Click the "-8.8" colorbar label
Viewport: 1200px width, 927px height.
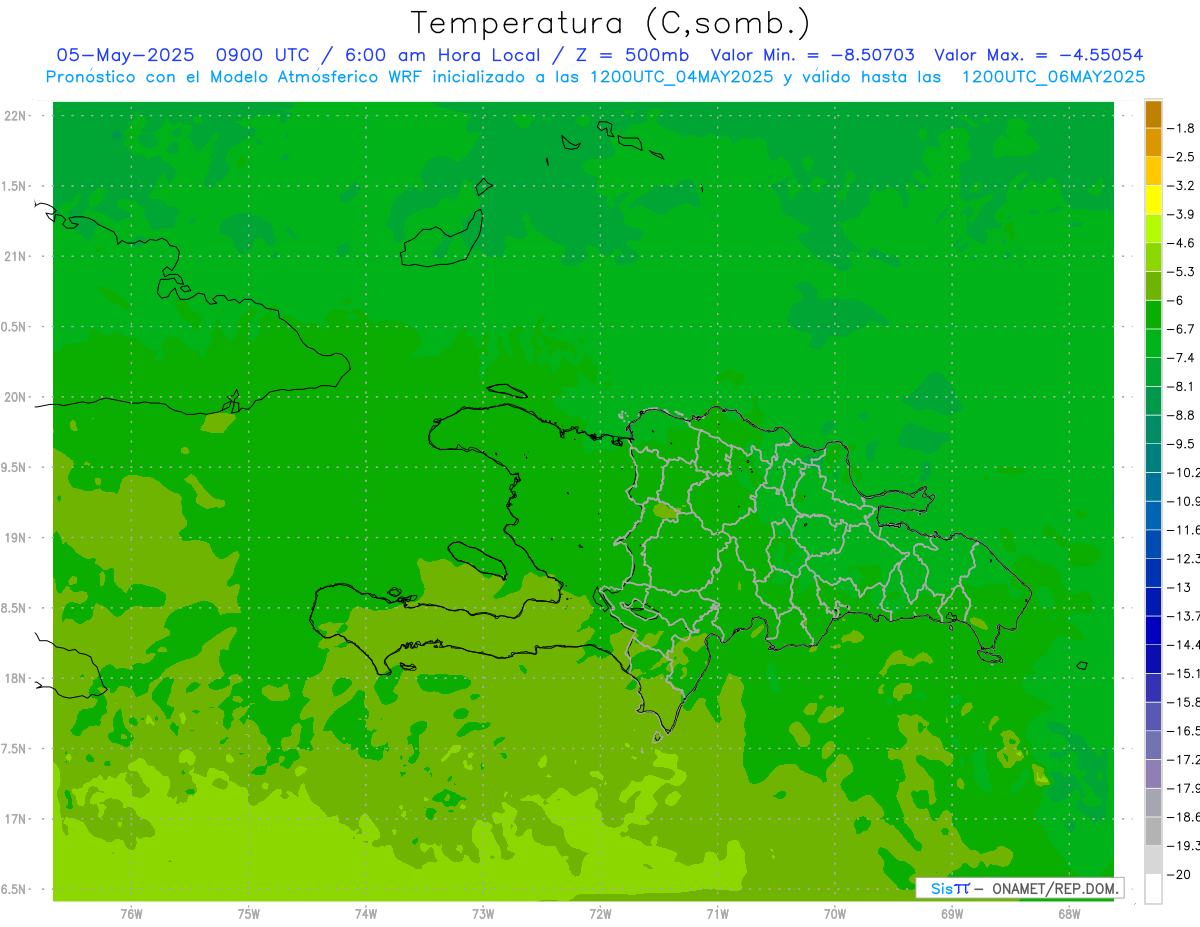(x=1181, y=415)
